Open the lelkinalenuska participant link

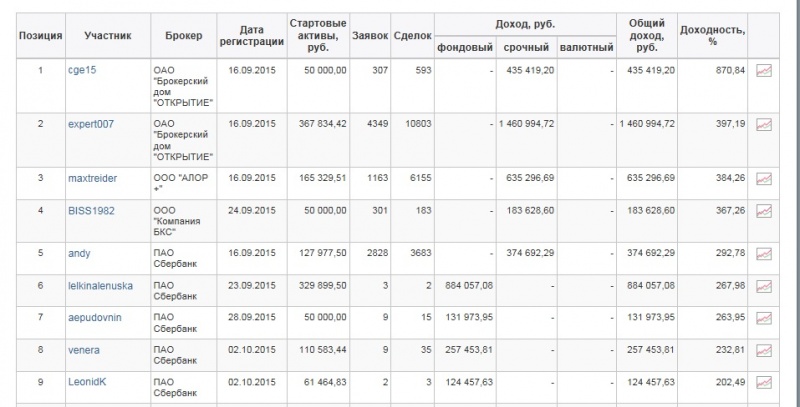click(x=101, y=286)
